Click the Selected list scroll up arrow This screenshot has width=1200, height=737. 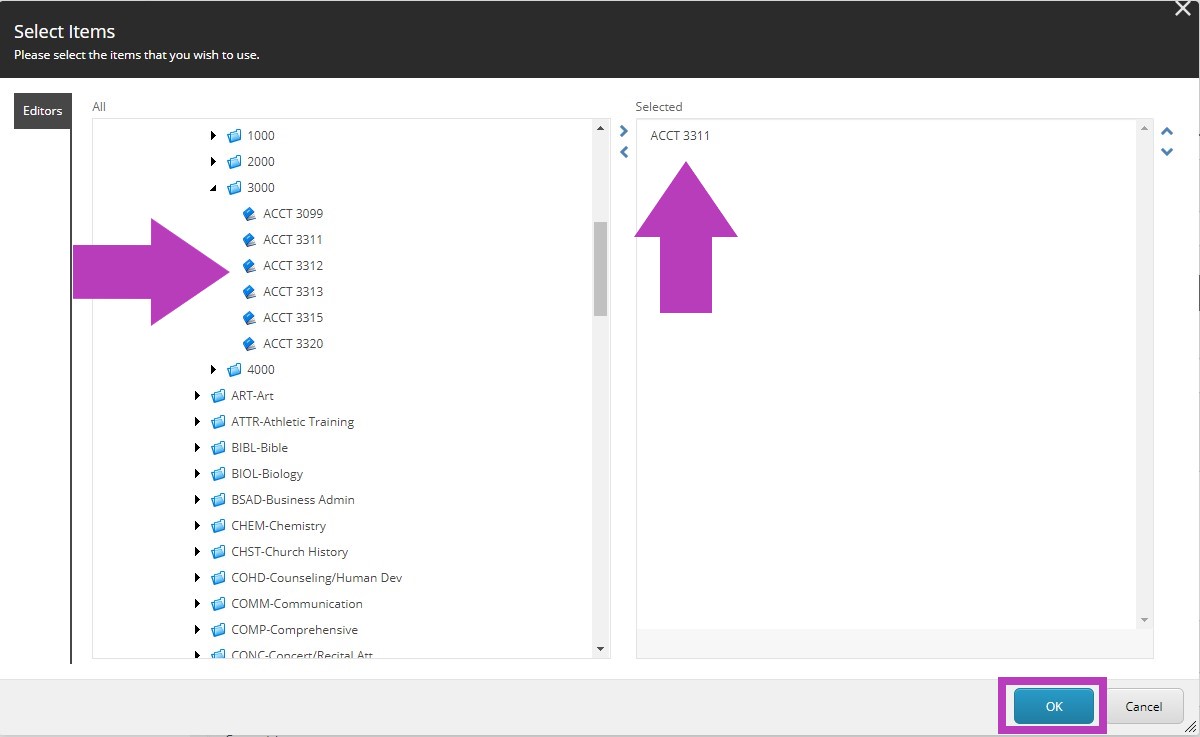tap(1145, 128)
